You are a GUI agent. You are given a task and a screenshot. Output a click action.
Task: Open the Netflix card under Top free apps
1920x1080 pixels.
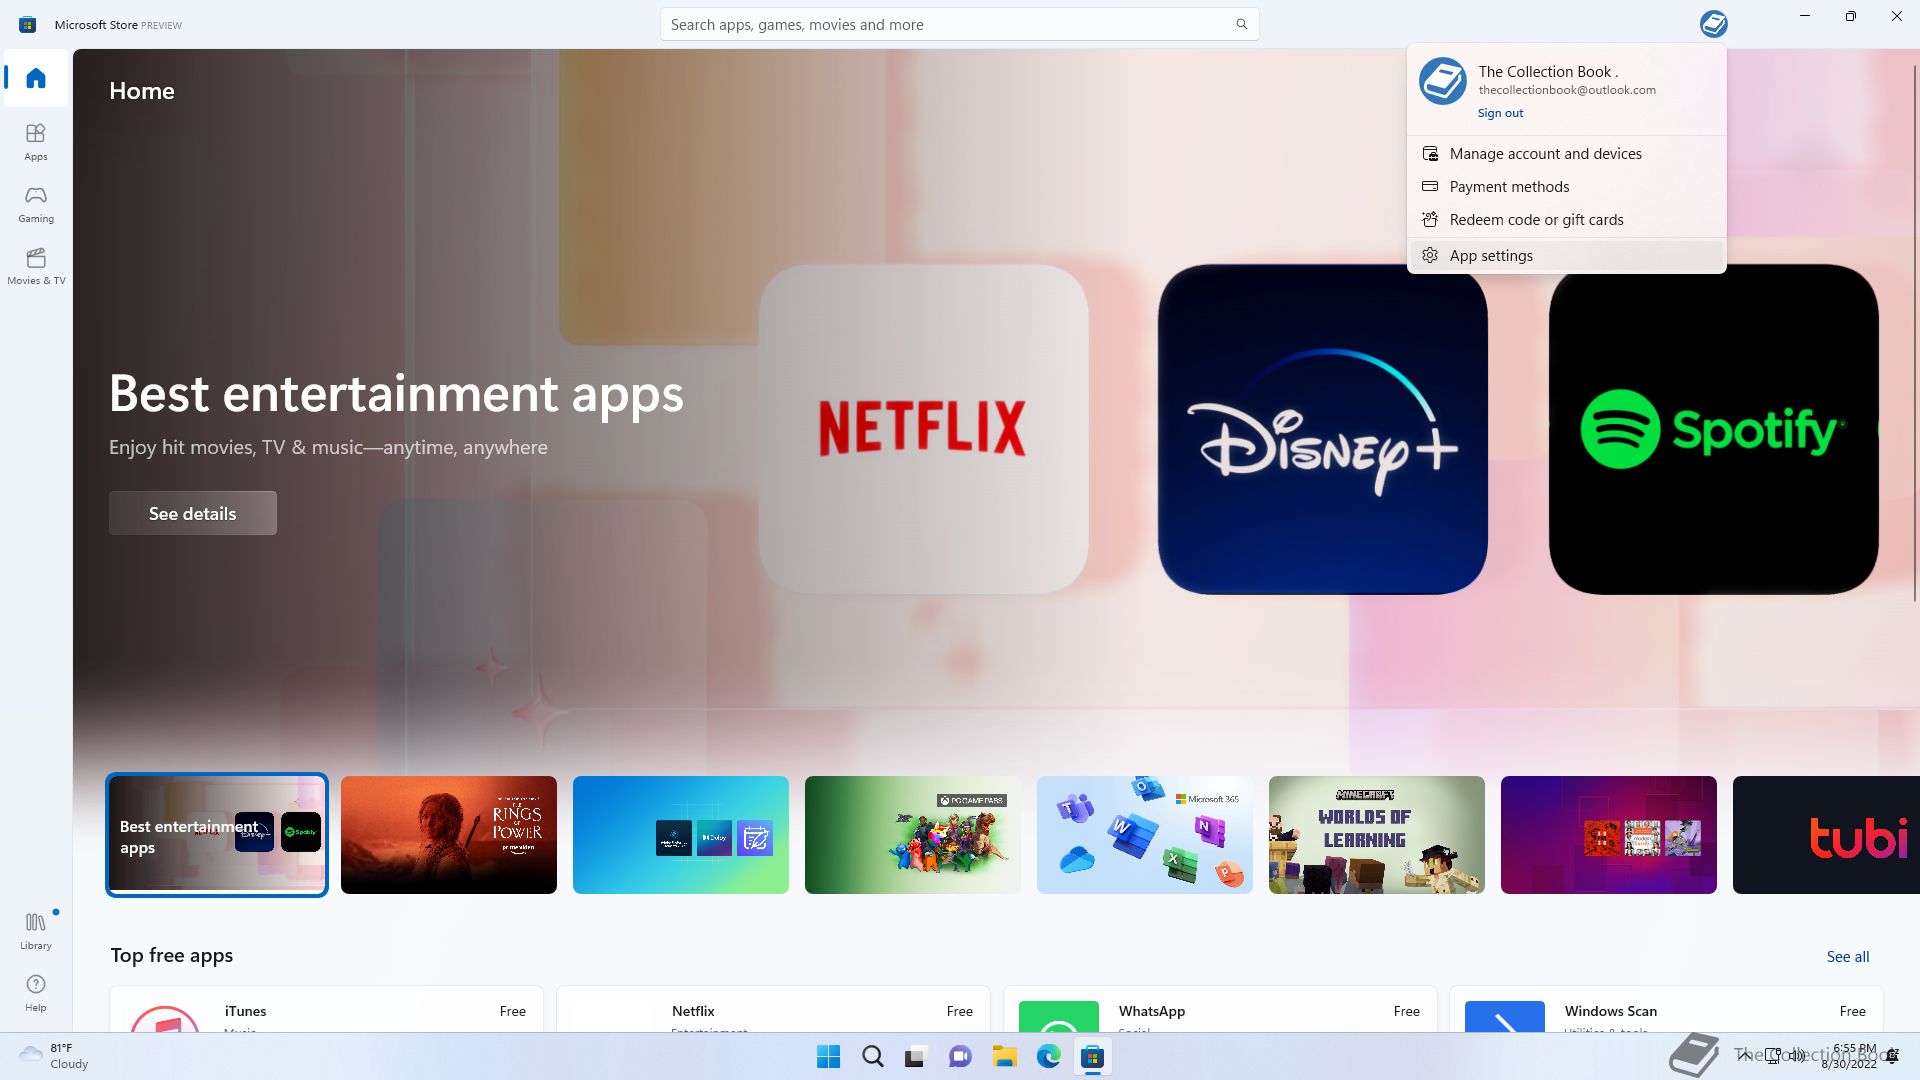[773, 1009]
